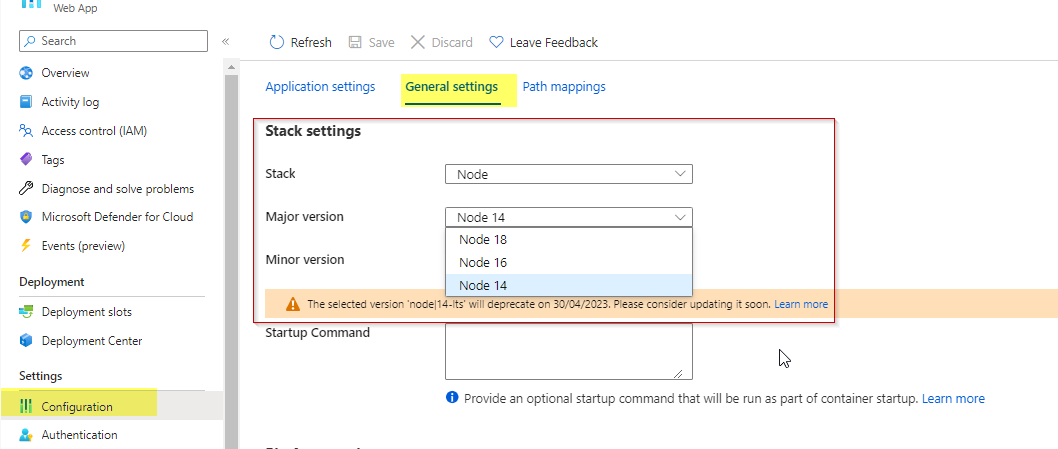
Task: Click the Settings section header
Action: point(40,375)
